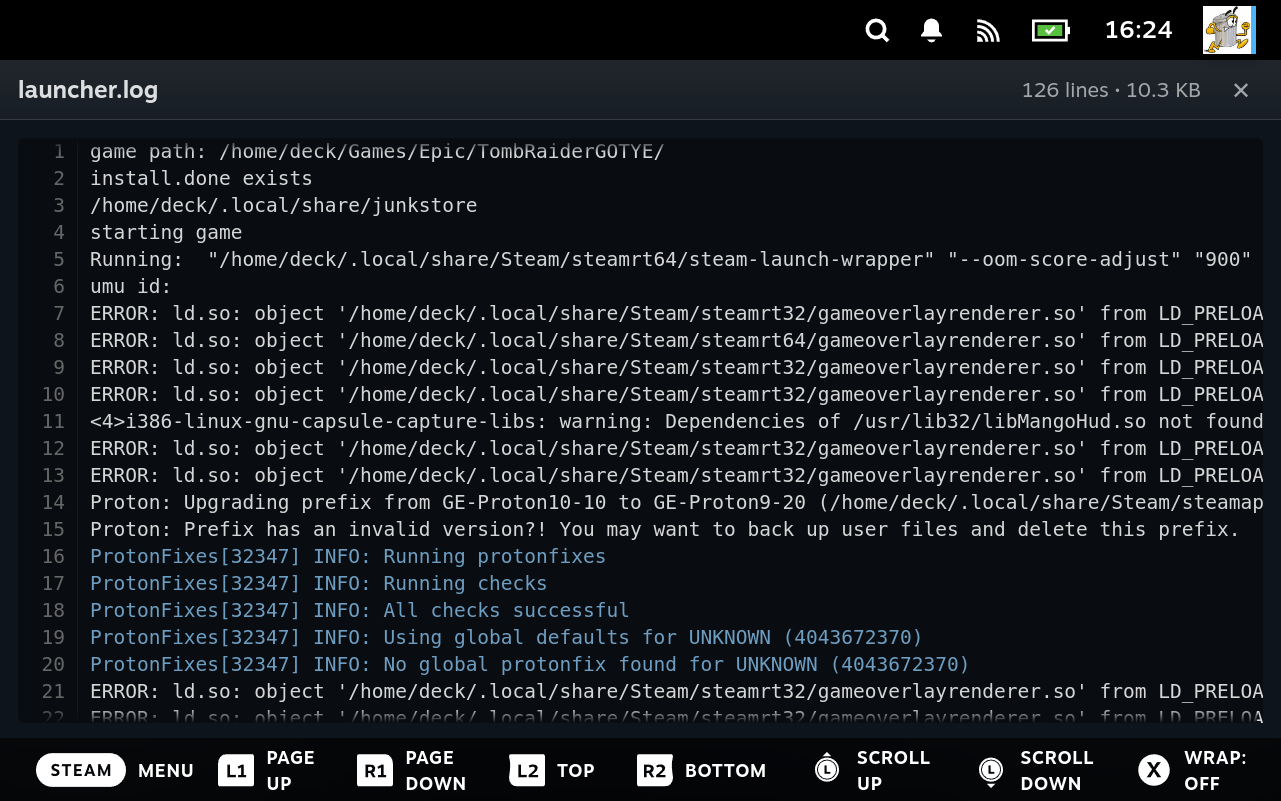This screenshot has height=801, width=1281.
Task: Close the launcher.log viewer
Action: coord(1241,90)
